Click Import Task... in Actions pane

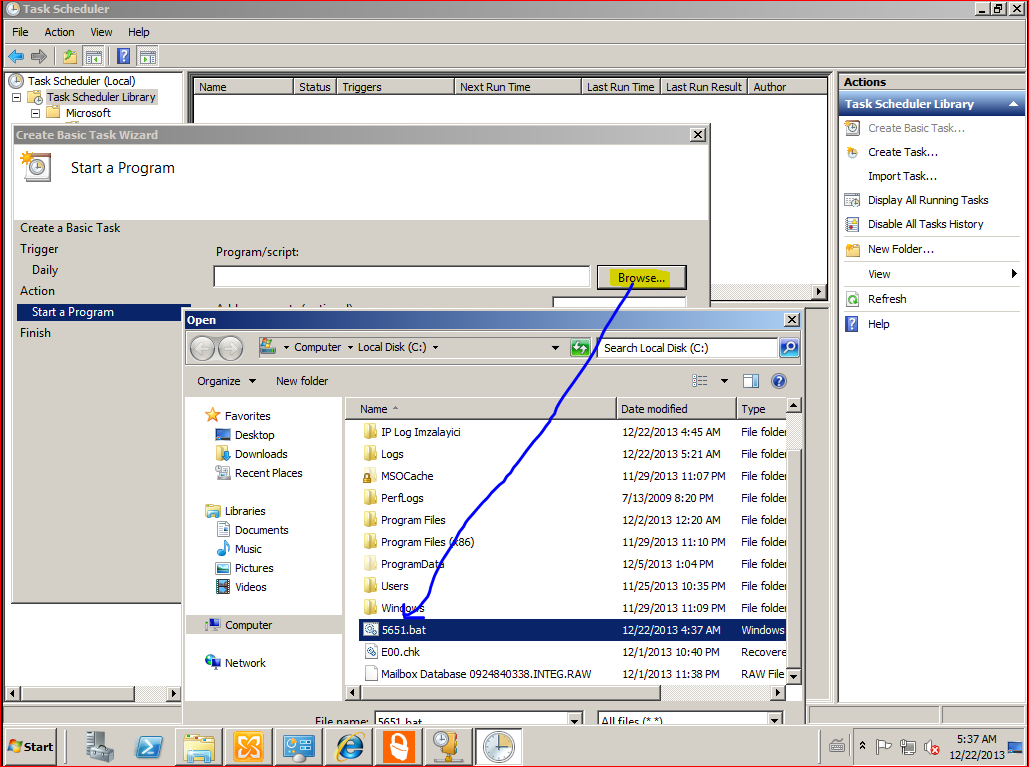pyautogui.click(x=902, y=176)
